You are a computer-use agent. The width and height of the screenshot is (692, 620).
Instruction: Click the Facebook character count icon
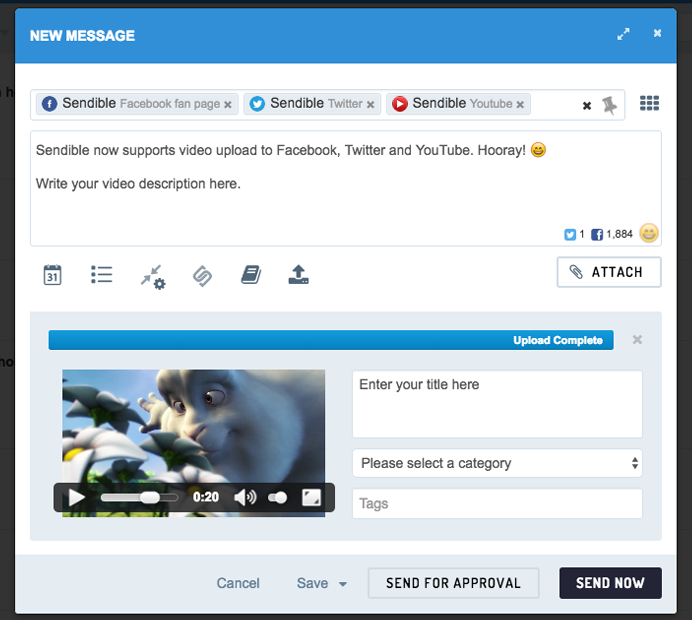[x=597, y=234]
